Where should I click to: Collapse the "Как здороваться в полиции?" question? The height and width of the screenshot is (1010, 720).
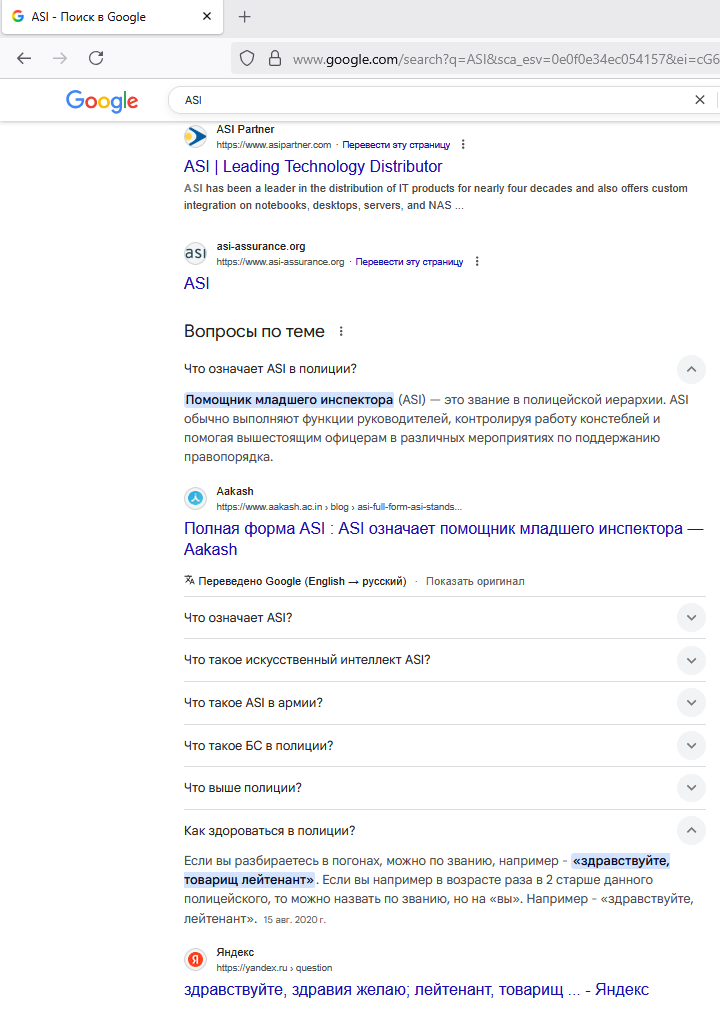coord(691,831)
